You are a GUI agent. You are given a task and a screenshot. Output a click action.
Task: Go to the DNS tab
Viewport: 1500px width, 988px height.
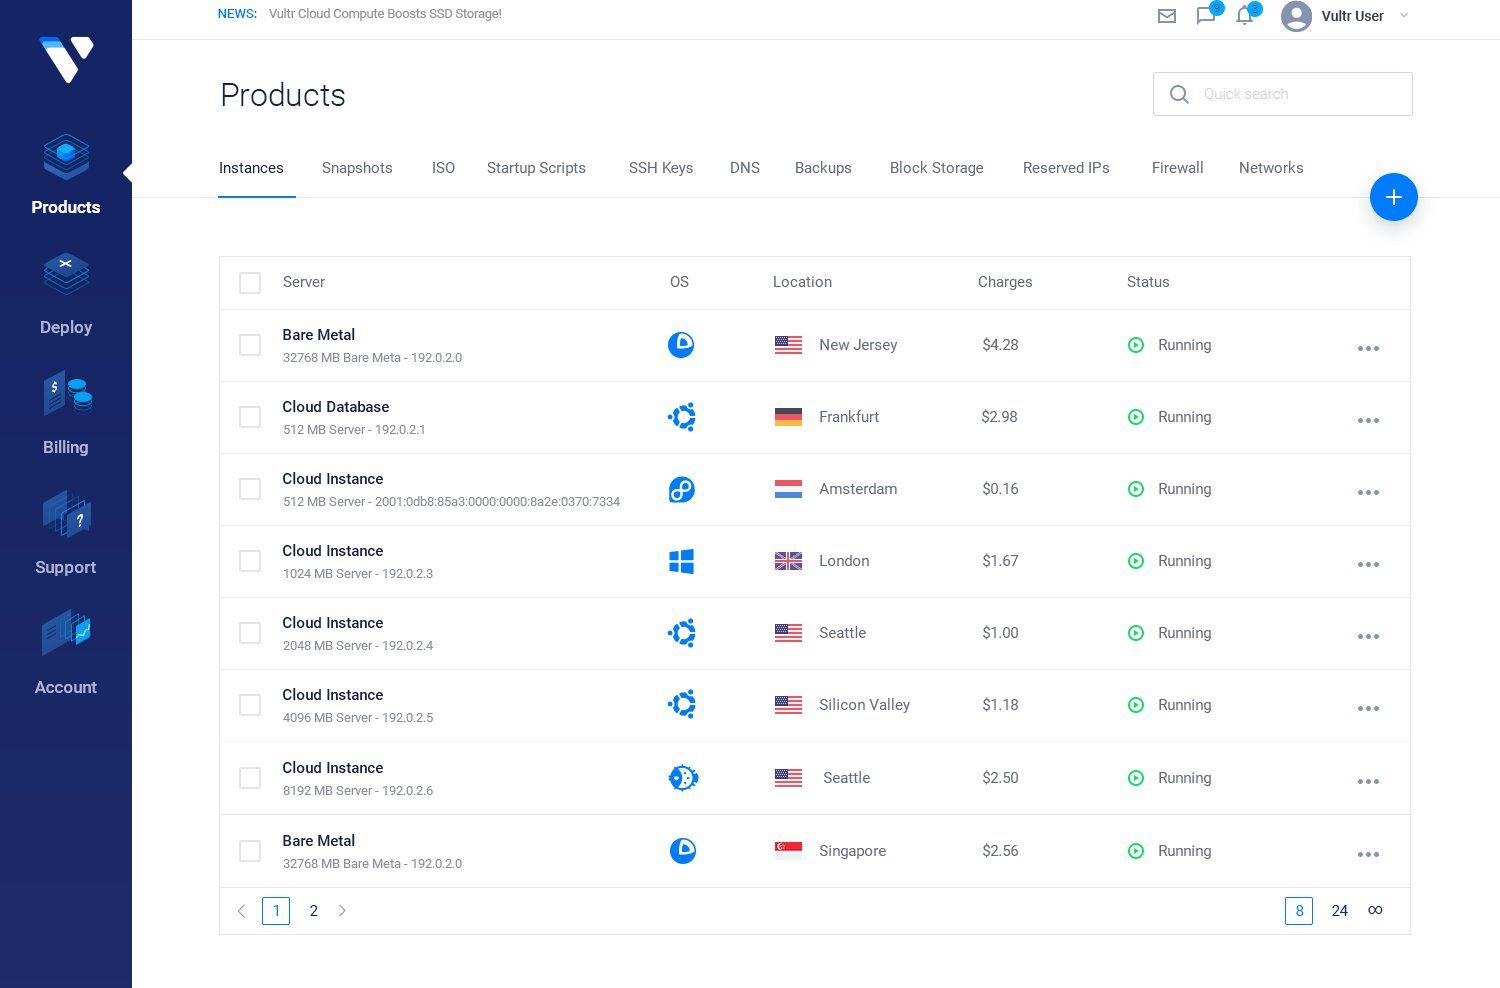tap(745, 168)
